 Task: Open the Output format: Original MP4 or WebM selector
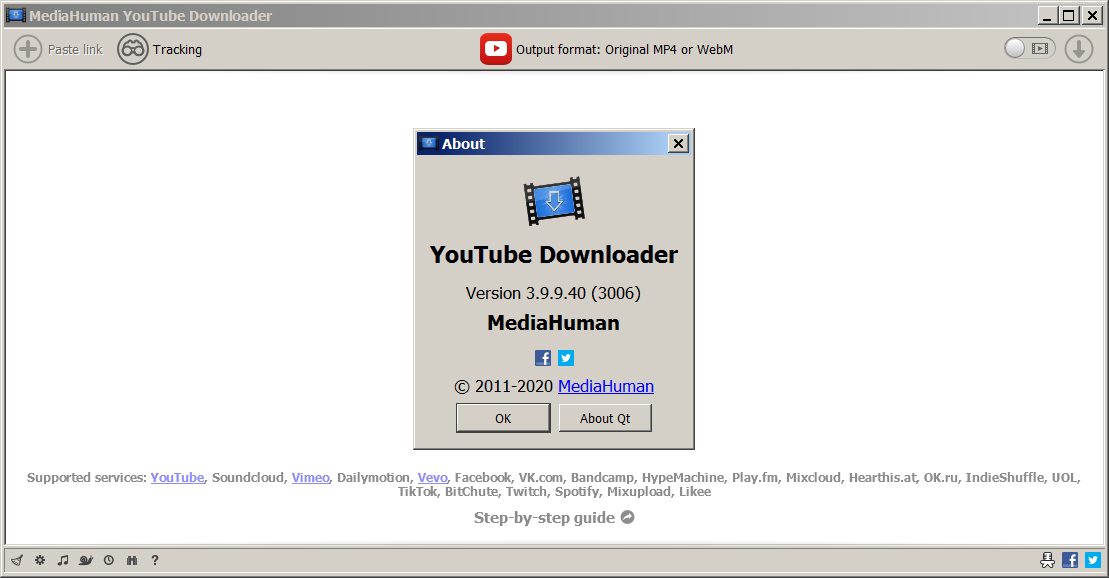[624, 50]
